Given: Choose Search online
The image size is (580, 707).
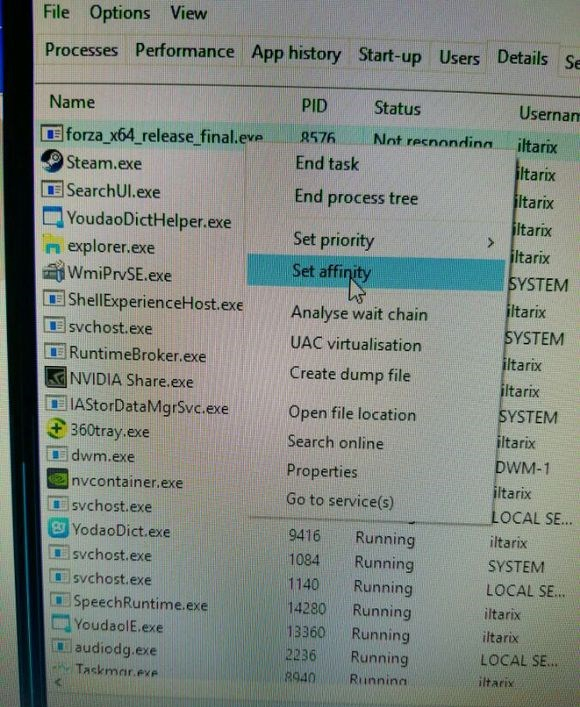Looking at the screenshot, I should pyautogui.click(x=336, y=442).
